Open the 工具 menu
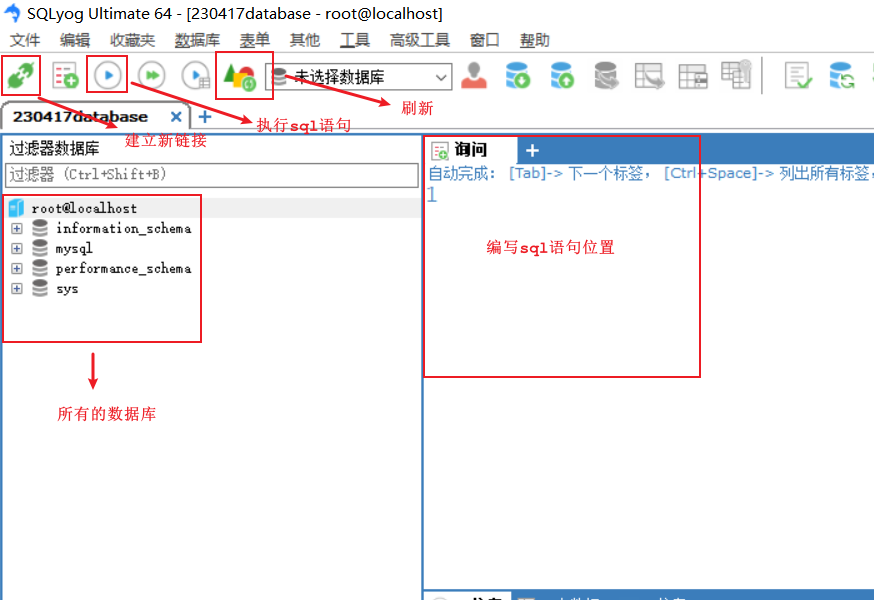 pos(355,40)
